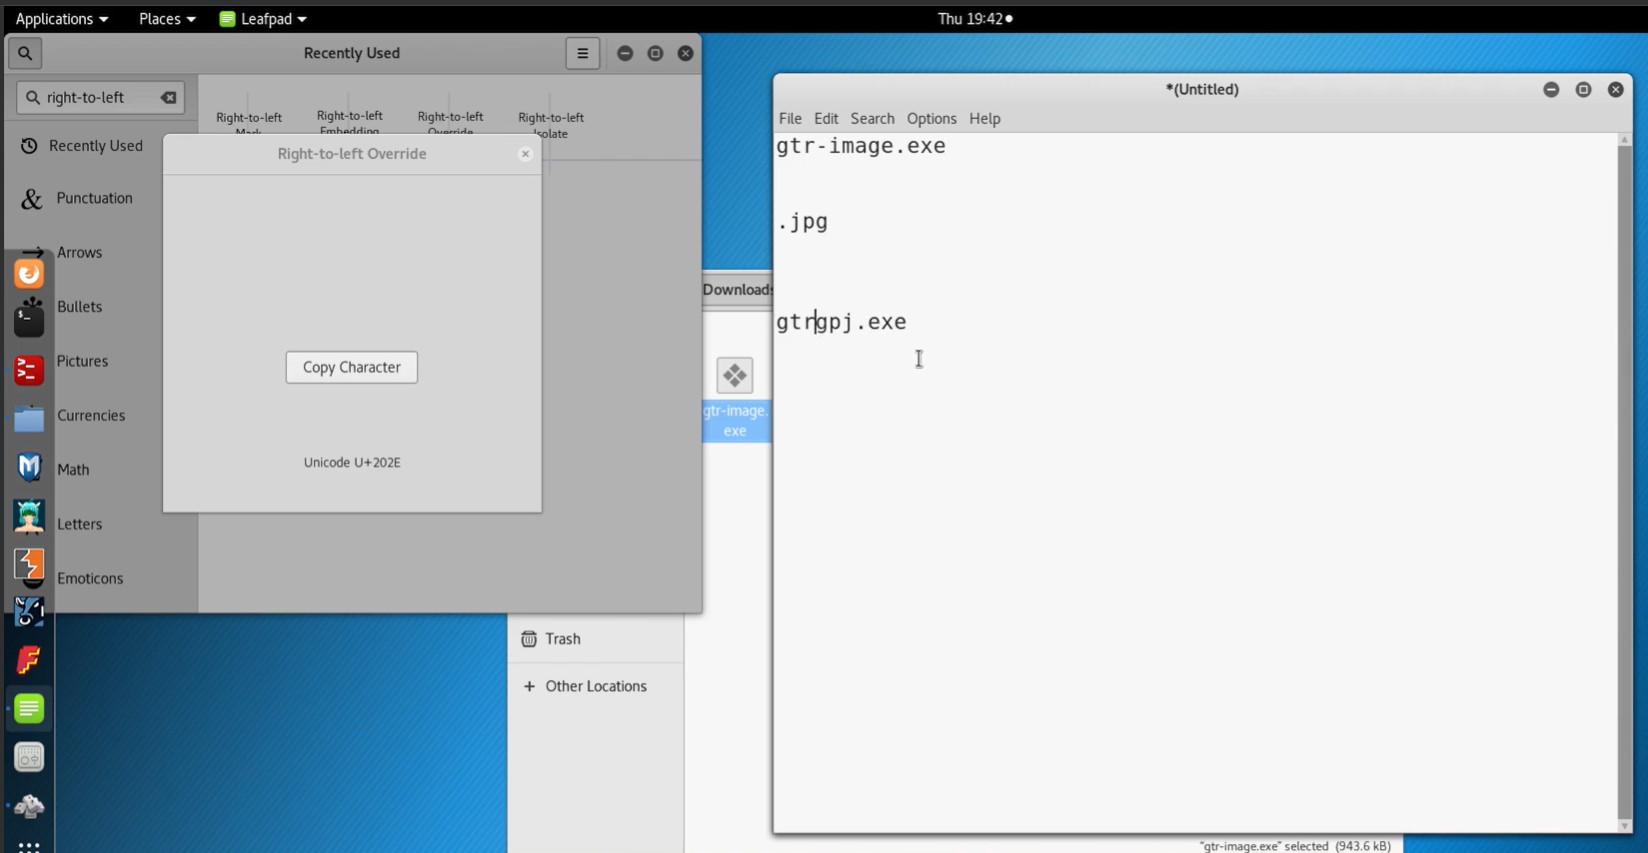This screenshot has height=853, width=1648.
Task: Launch the terminal from the dock
Action: tap(29, 319)
